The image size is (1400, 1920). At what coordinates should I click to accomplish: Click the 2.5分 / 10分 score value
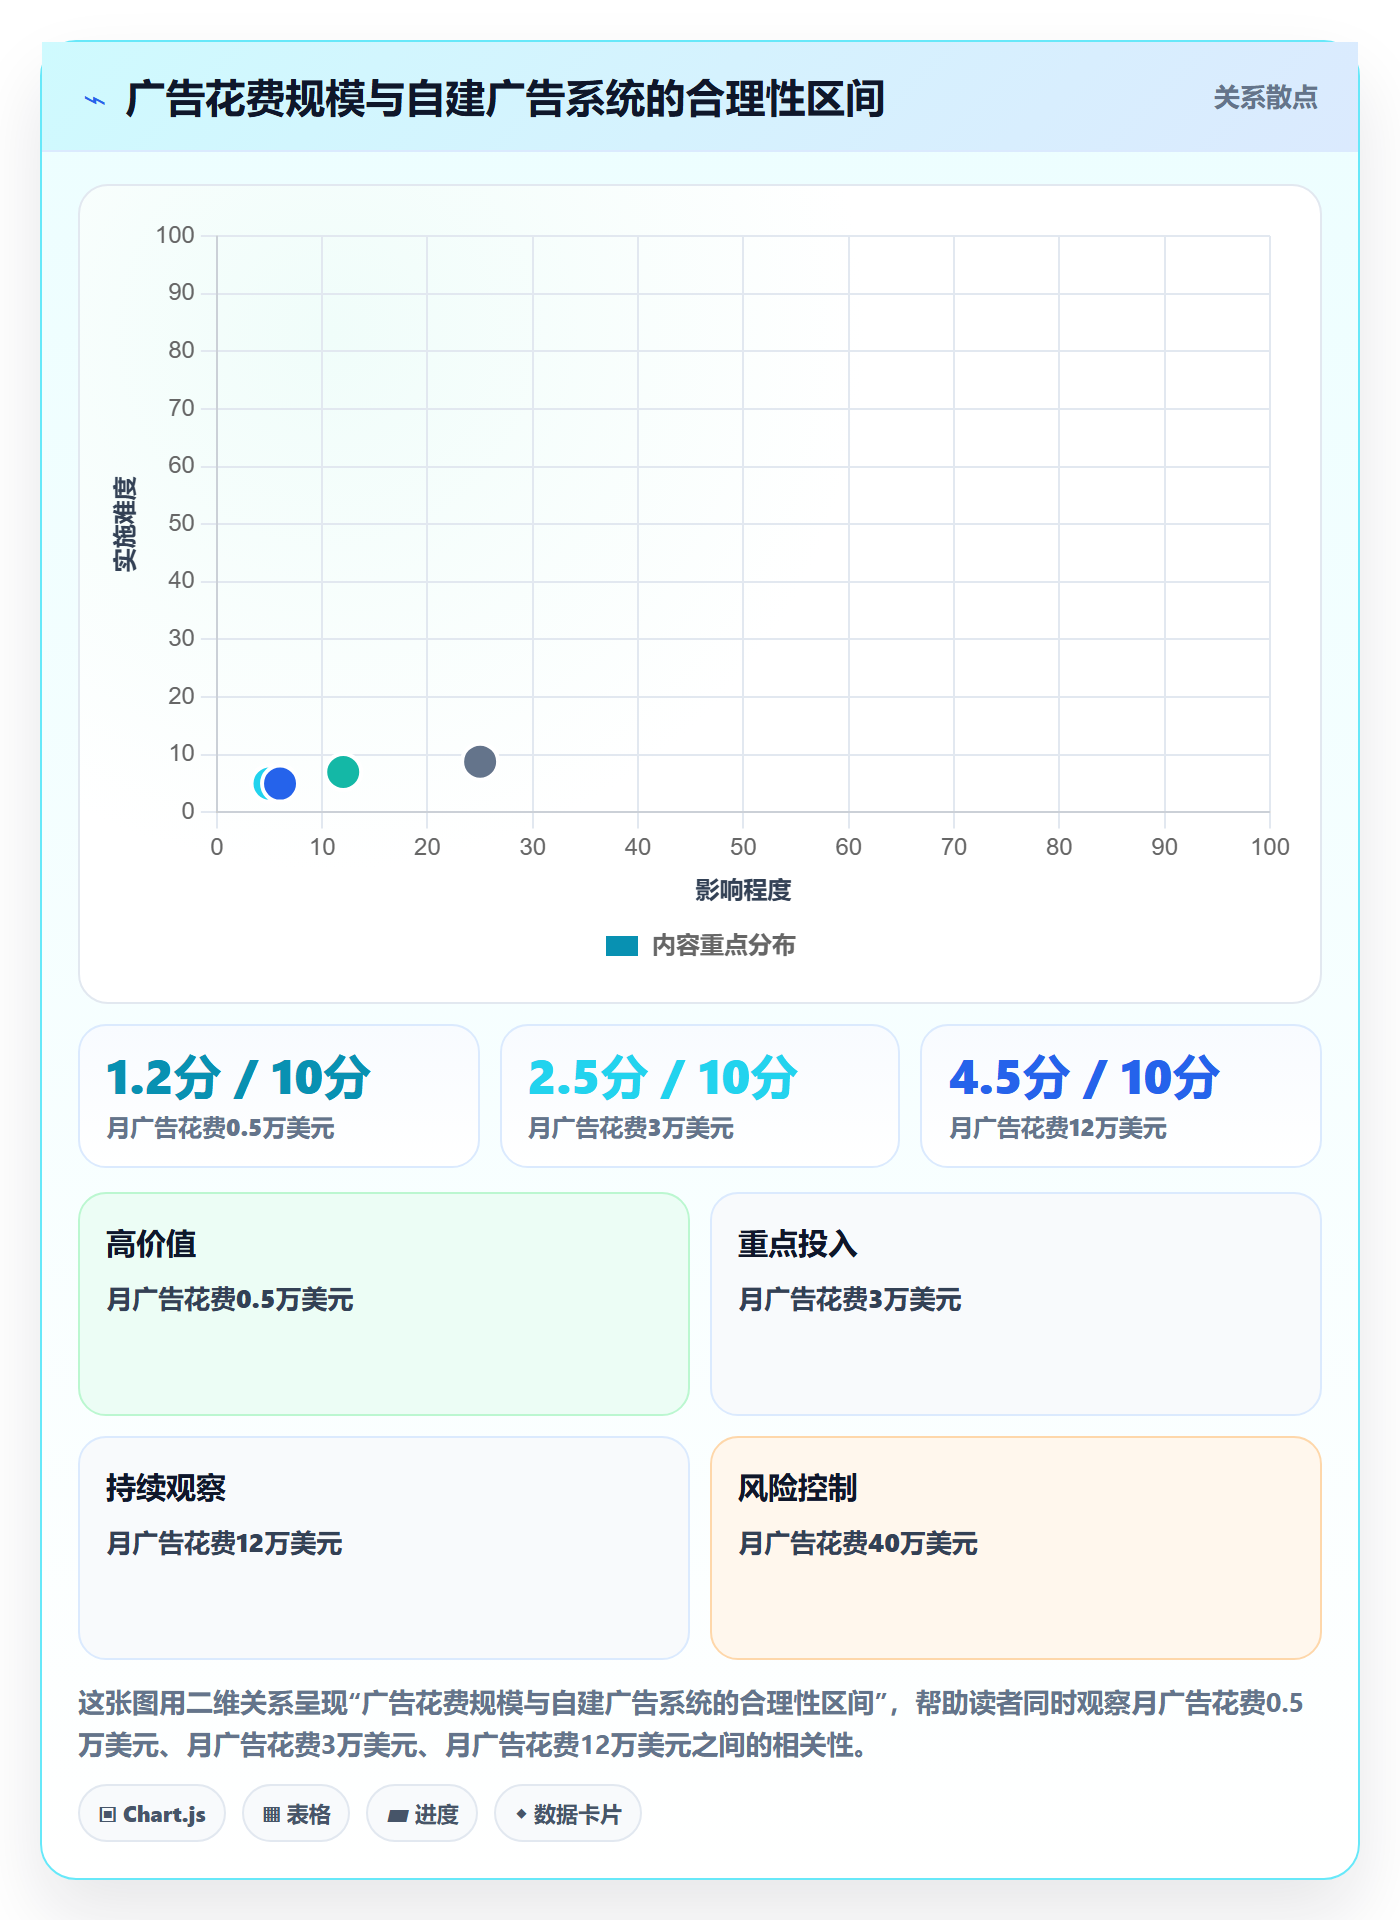click(663, 1078)
